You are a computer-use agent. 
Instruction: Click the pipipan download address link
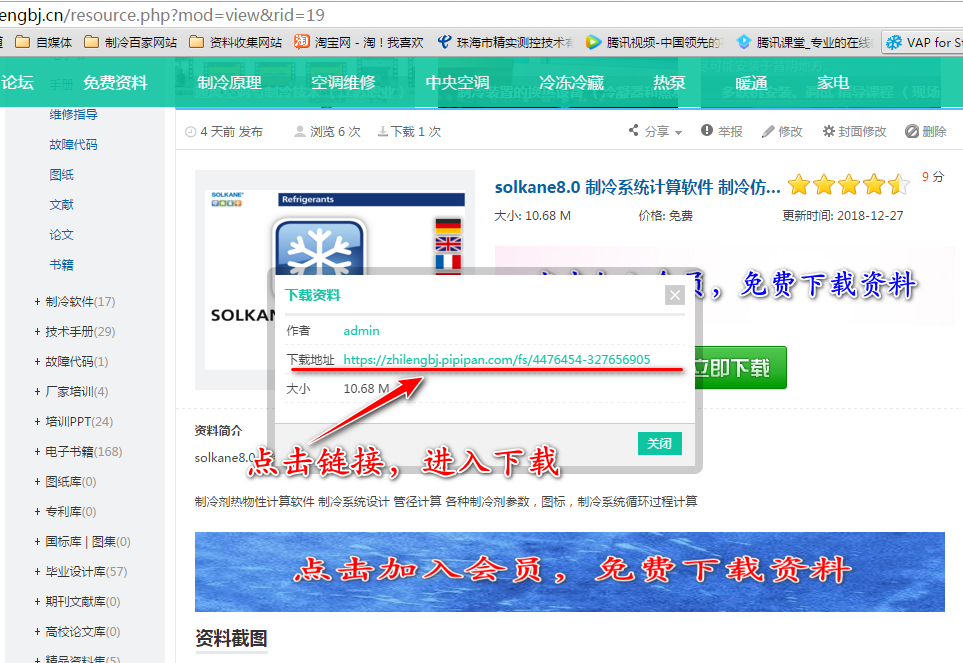(496, 360)
